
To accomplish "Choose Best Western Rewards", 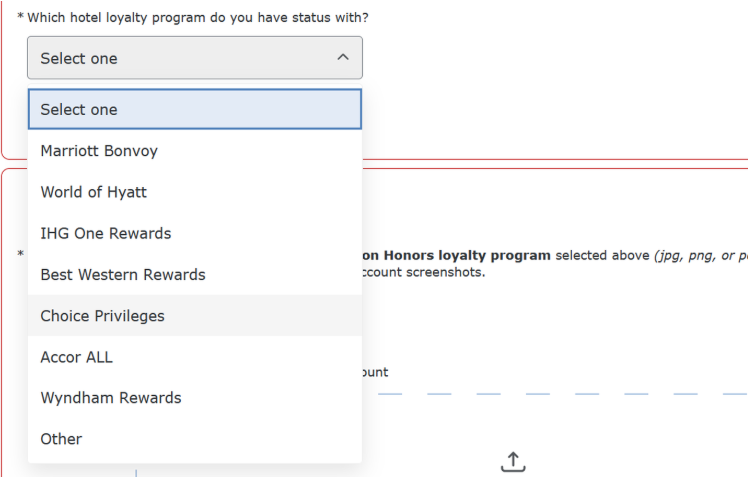I will (x=195, y=274).
